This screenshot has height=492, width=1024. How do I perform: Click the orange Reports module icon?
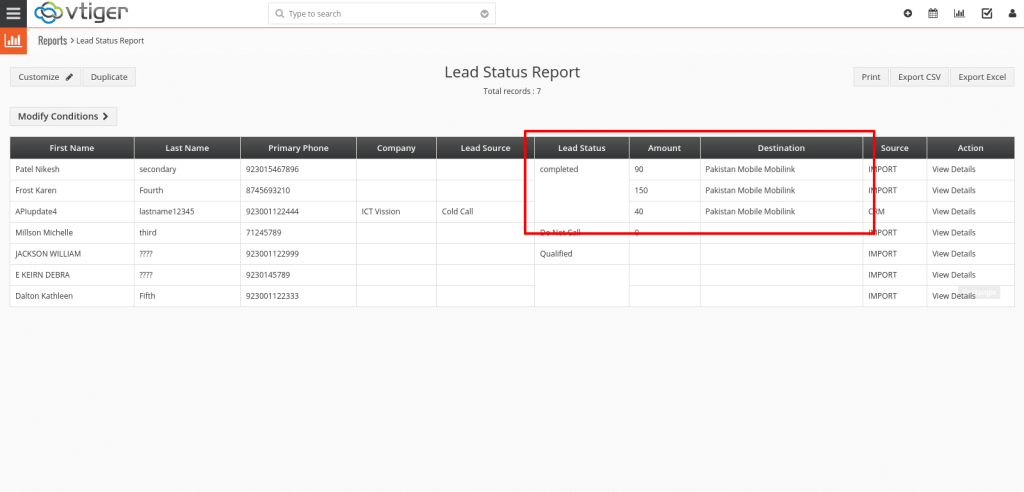[13, 41]
